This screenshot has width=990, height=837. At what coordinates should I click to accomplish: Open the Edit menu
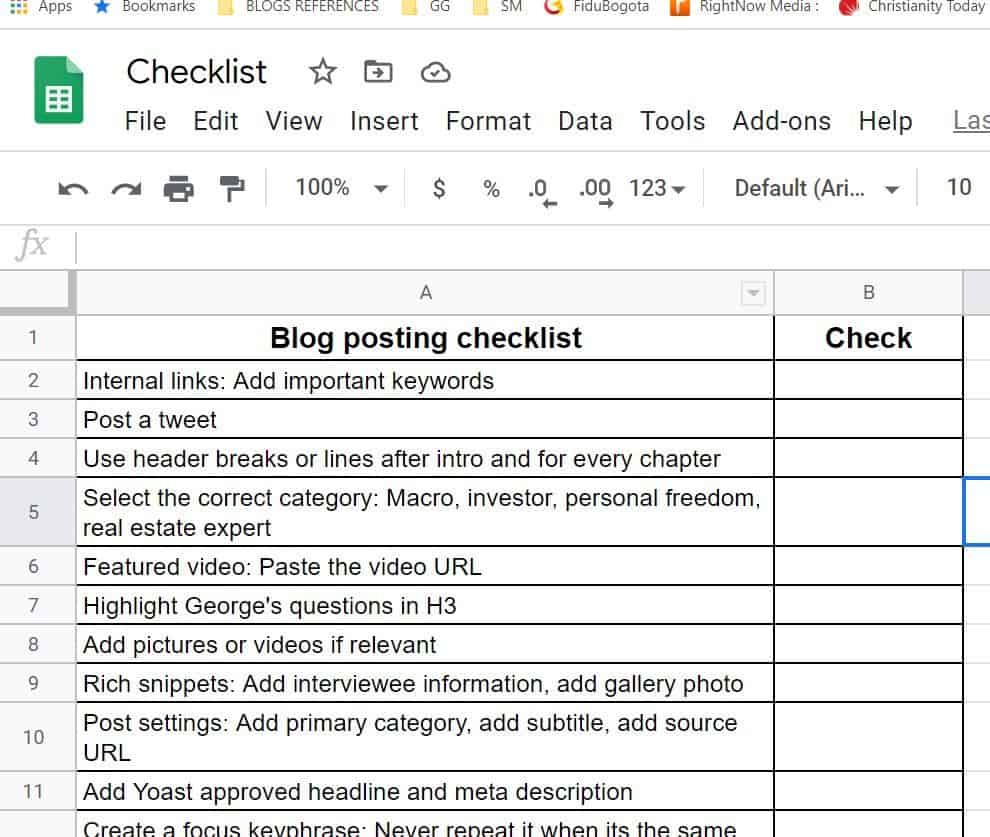(x=215, y=121)
